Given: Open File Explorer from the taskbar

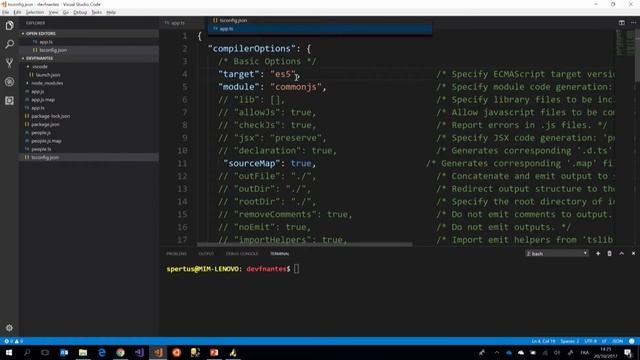Looking at the screenshot, I should (x=83, y=353).
